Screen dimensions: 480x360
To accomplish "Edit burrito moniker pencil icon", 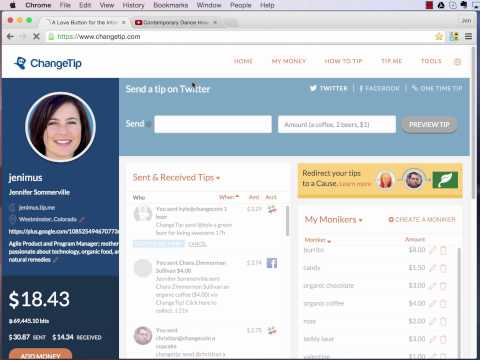I will coord(432,250).
